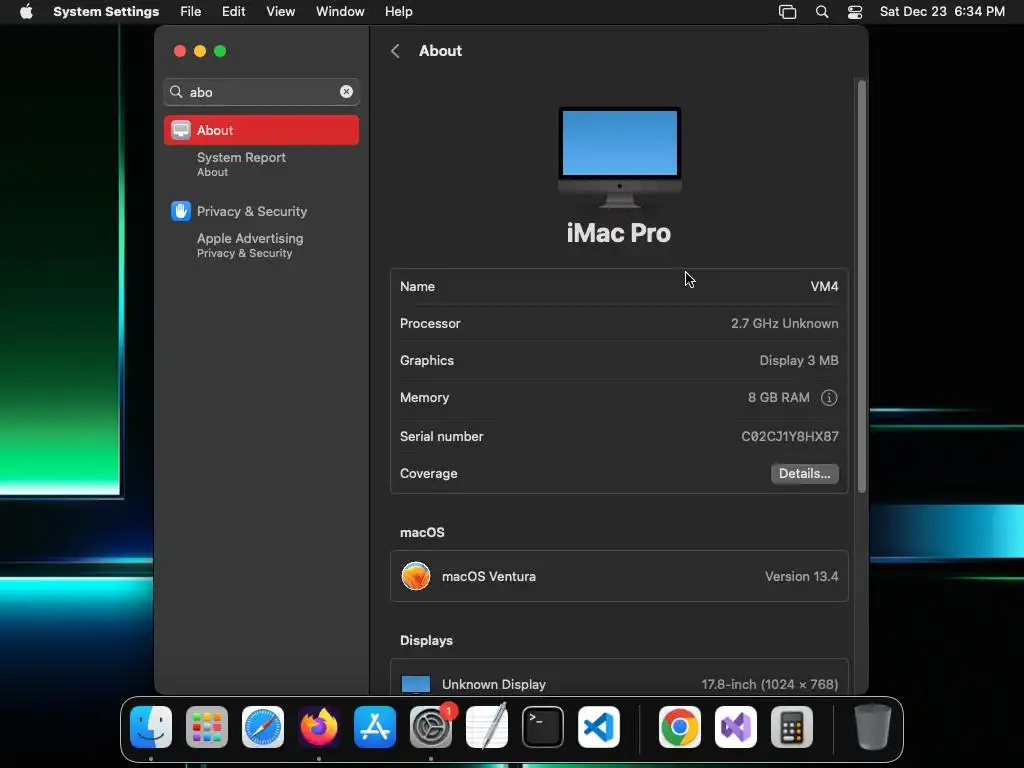Click the 2.7 GHz Unknown processor value

click(x=784, y=323)
